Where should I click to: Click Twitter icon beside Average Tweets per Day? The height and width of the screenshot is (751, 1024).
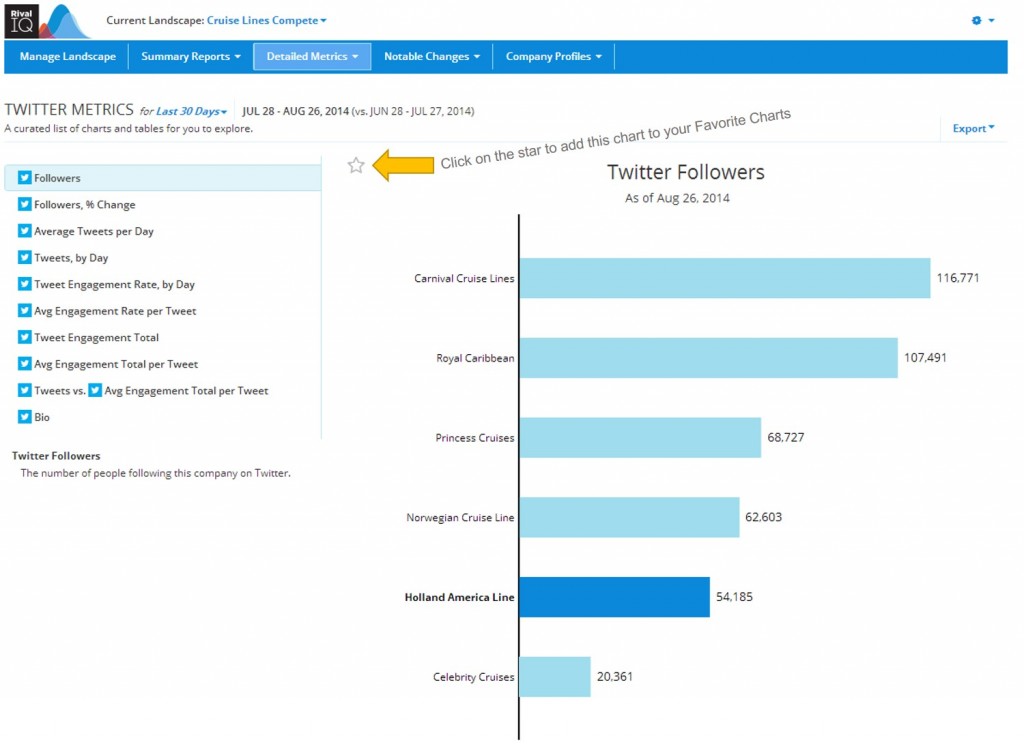point(25,231)
